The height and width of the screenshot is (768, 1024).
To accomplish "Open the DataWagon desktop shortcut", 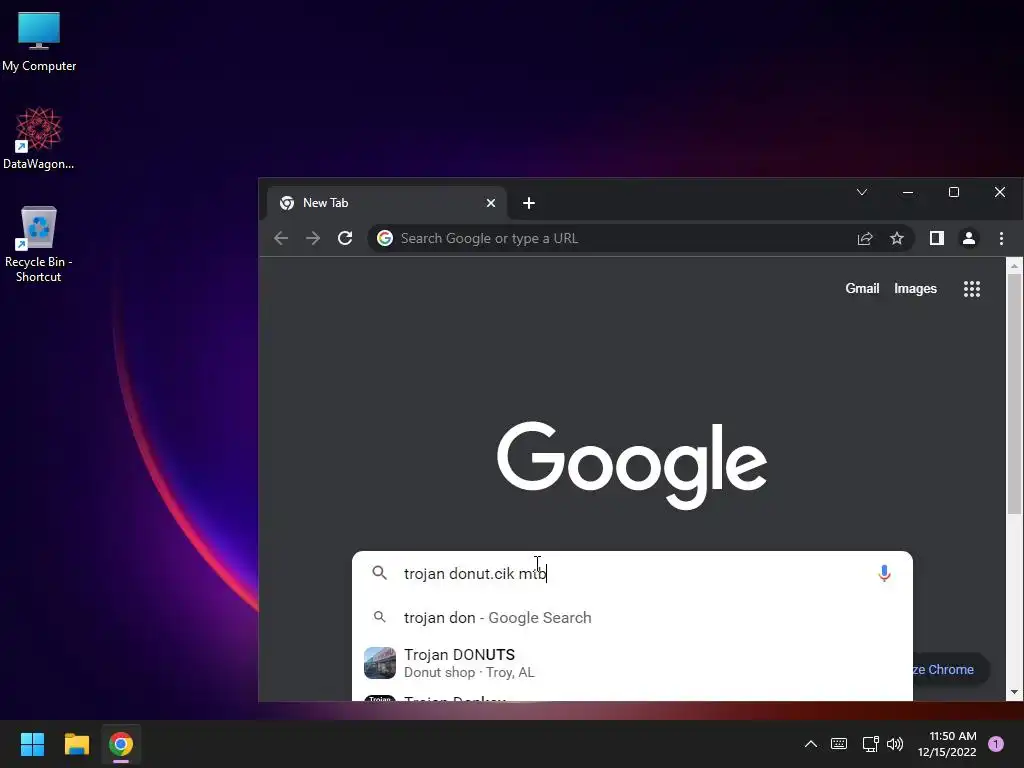I will [39, 138].
